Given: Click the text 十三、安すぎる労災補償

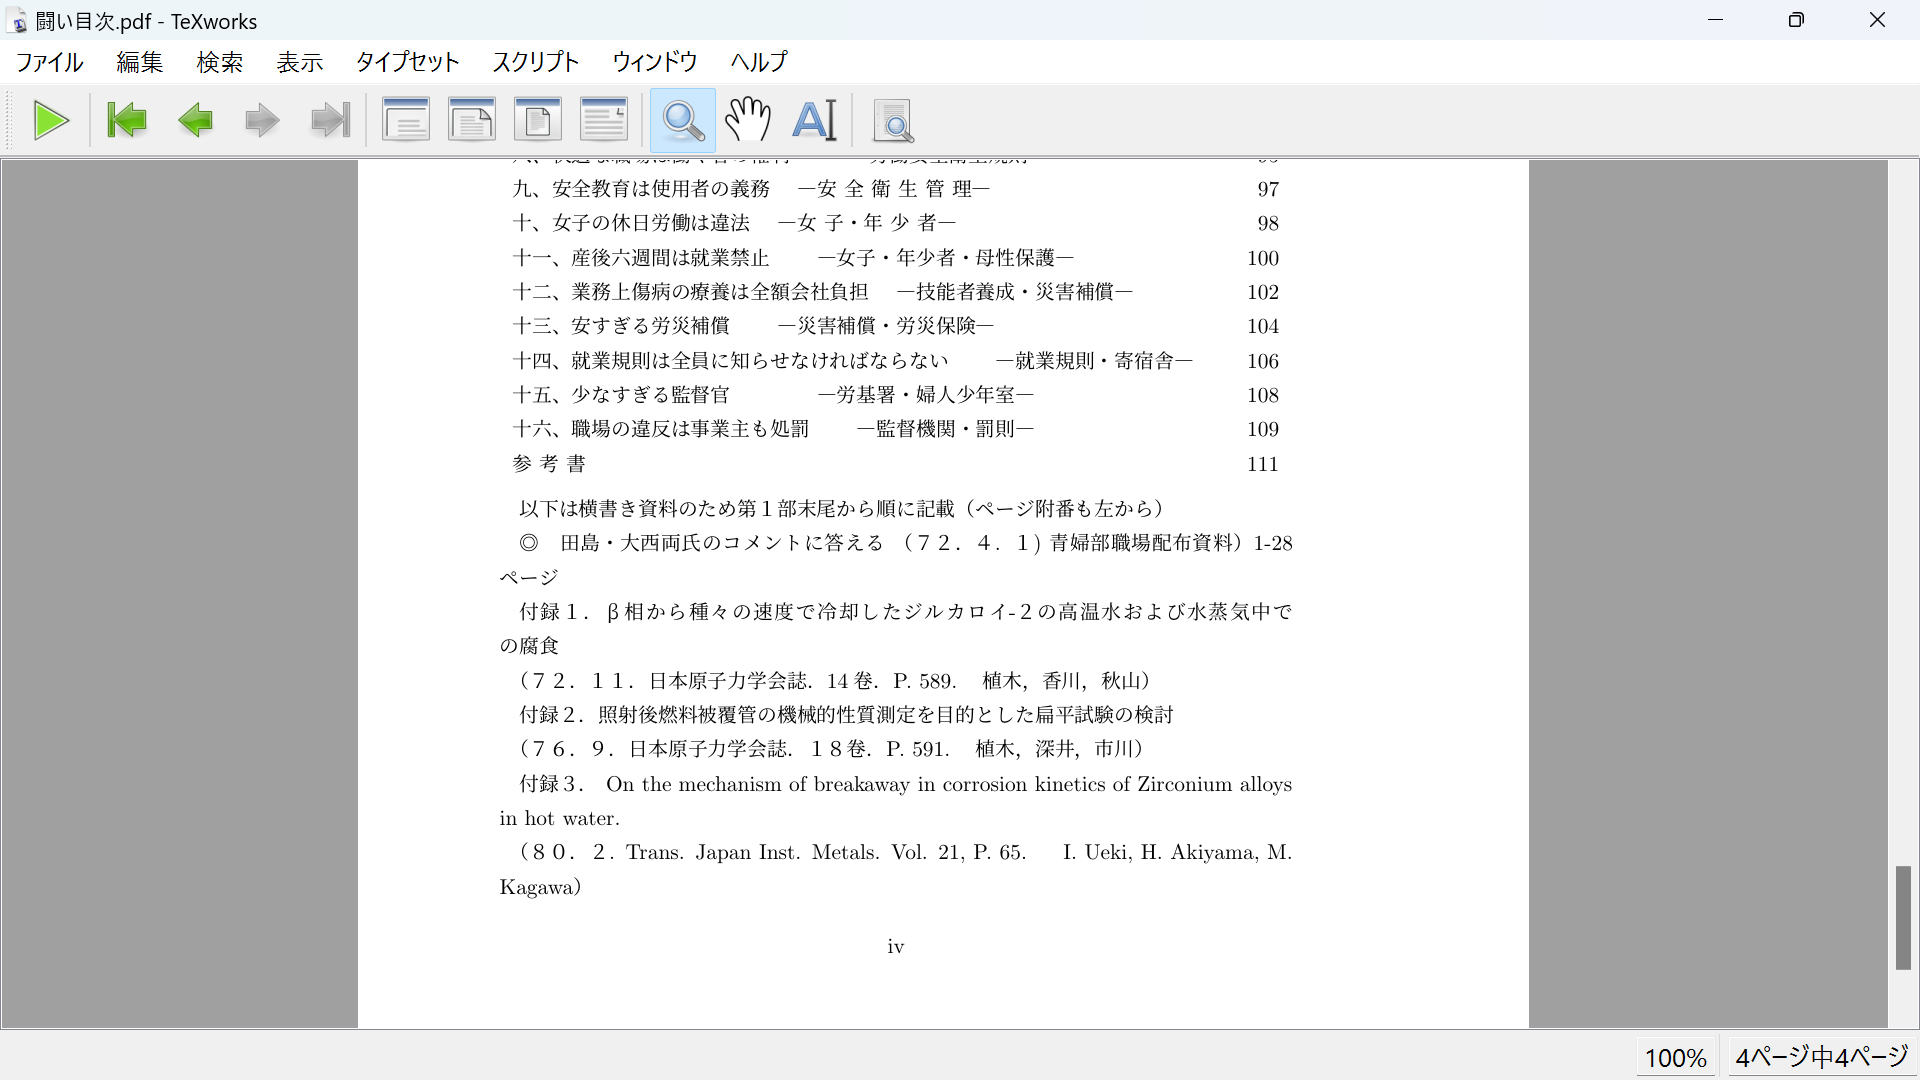Looking at the screenshot, I should click(621, 326).
